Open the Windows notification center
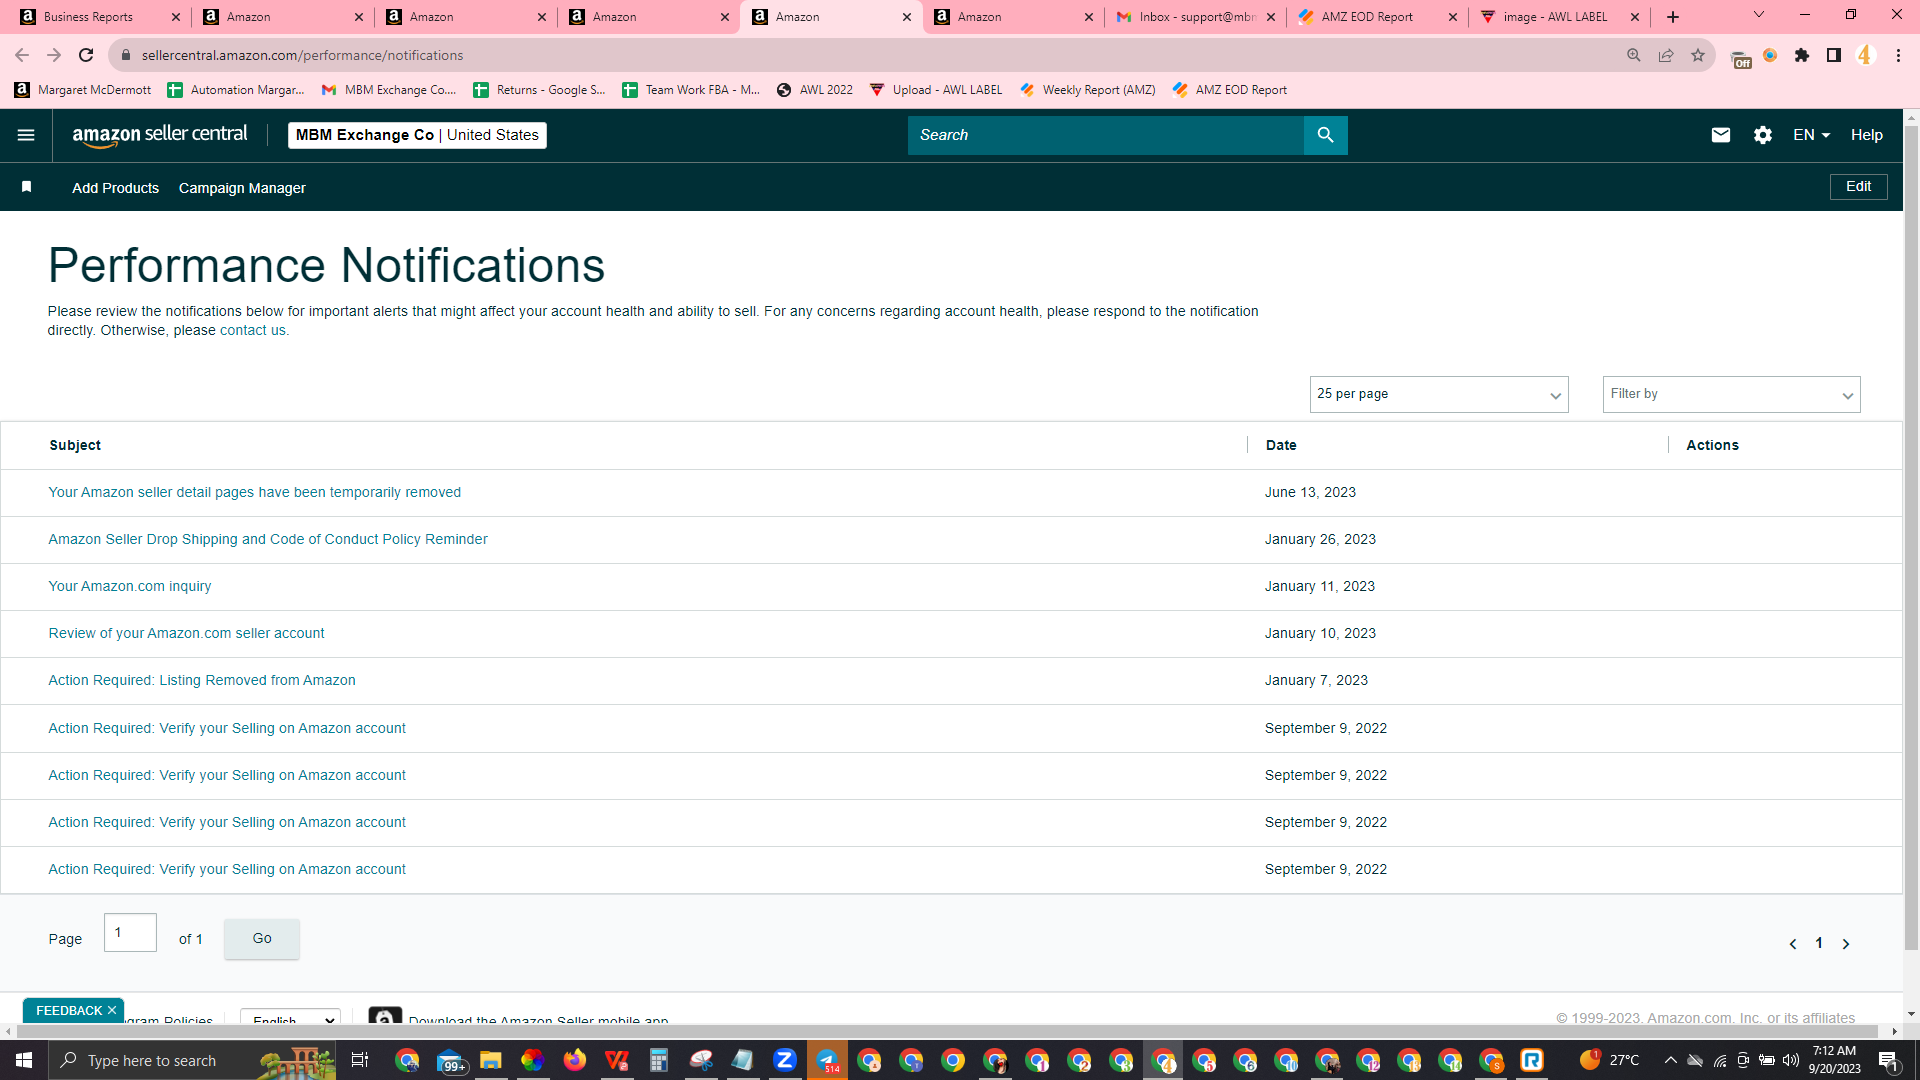Image resolution: width=1920 pixels, height=1080 pixels. pos(1888,1060)
